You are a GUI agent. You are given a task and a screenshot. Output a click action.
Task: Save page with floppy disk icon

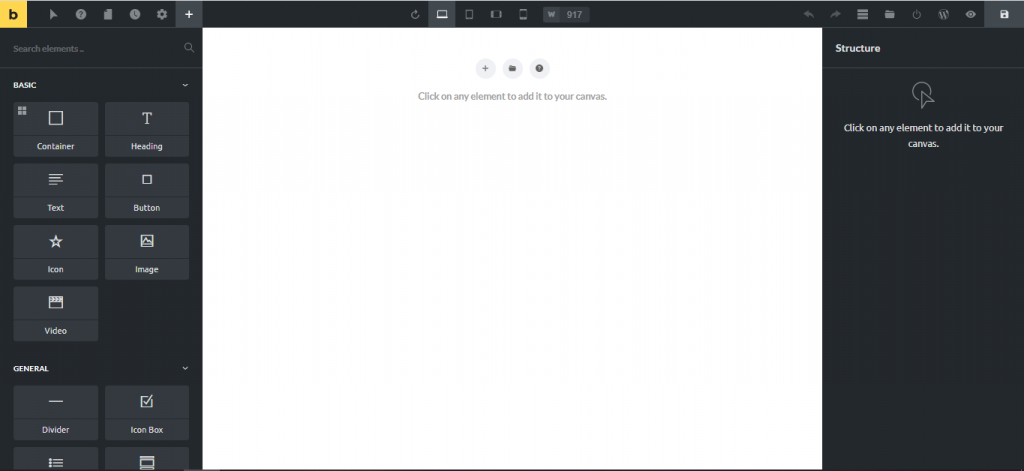pyautogui.click(x=1004, y=14)
